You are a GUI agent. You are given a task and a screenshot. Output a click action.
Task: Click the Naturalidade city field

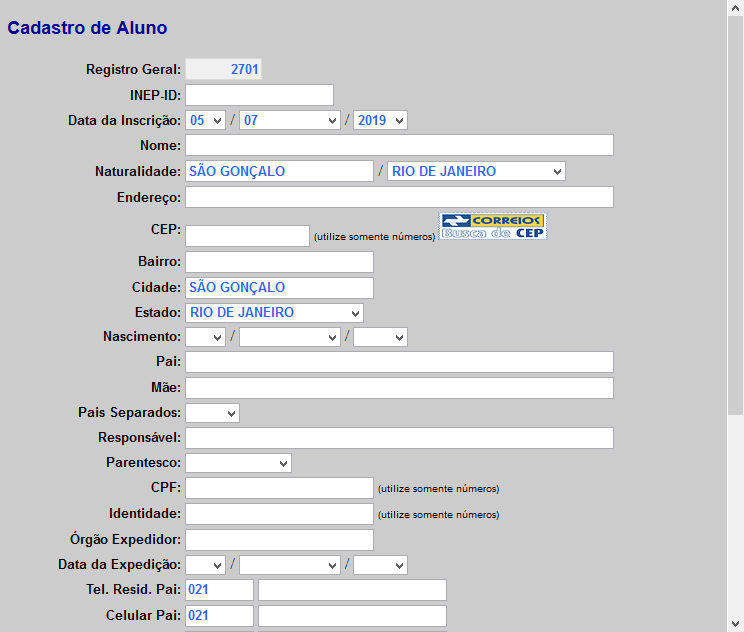click(279, 171)
